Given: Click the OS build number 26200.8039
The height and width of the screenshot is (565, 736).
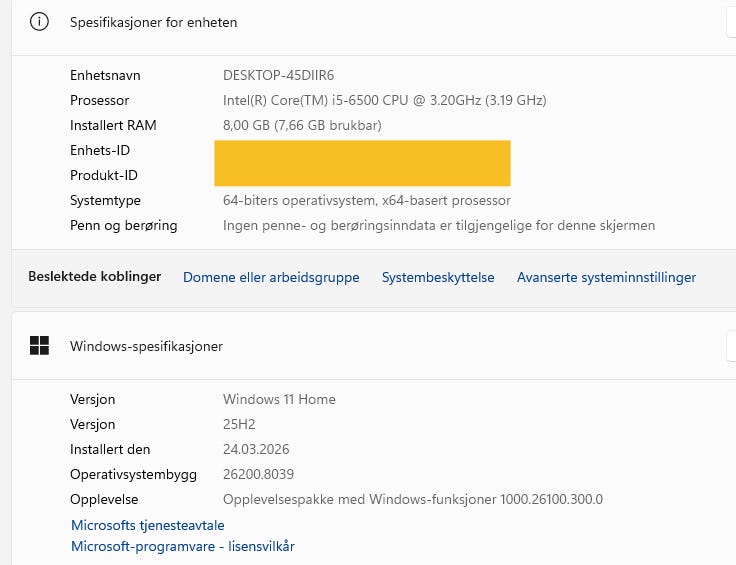Looking at the screenshot, I should [258, 474].
